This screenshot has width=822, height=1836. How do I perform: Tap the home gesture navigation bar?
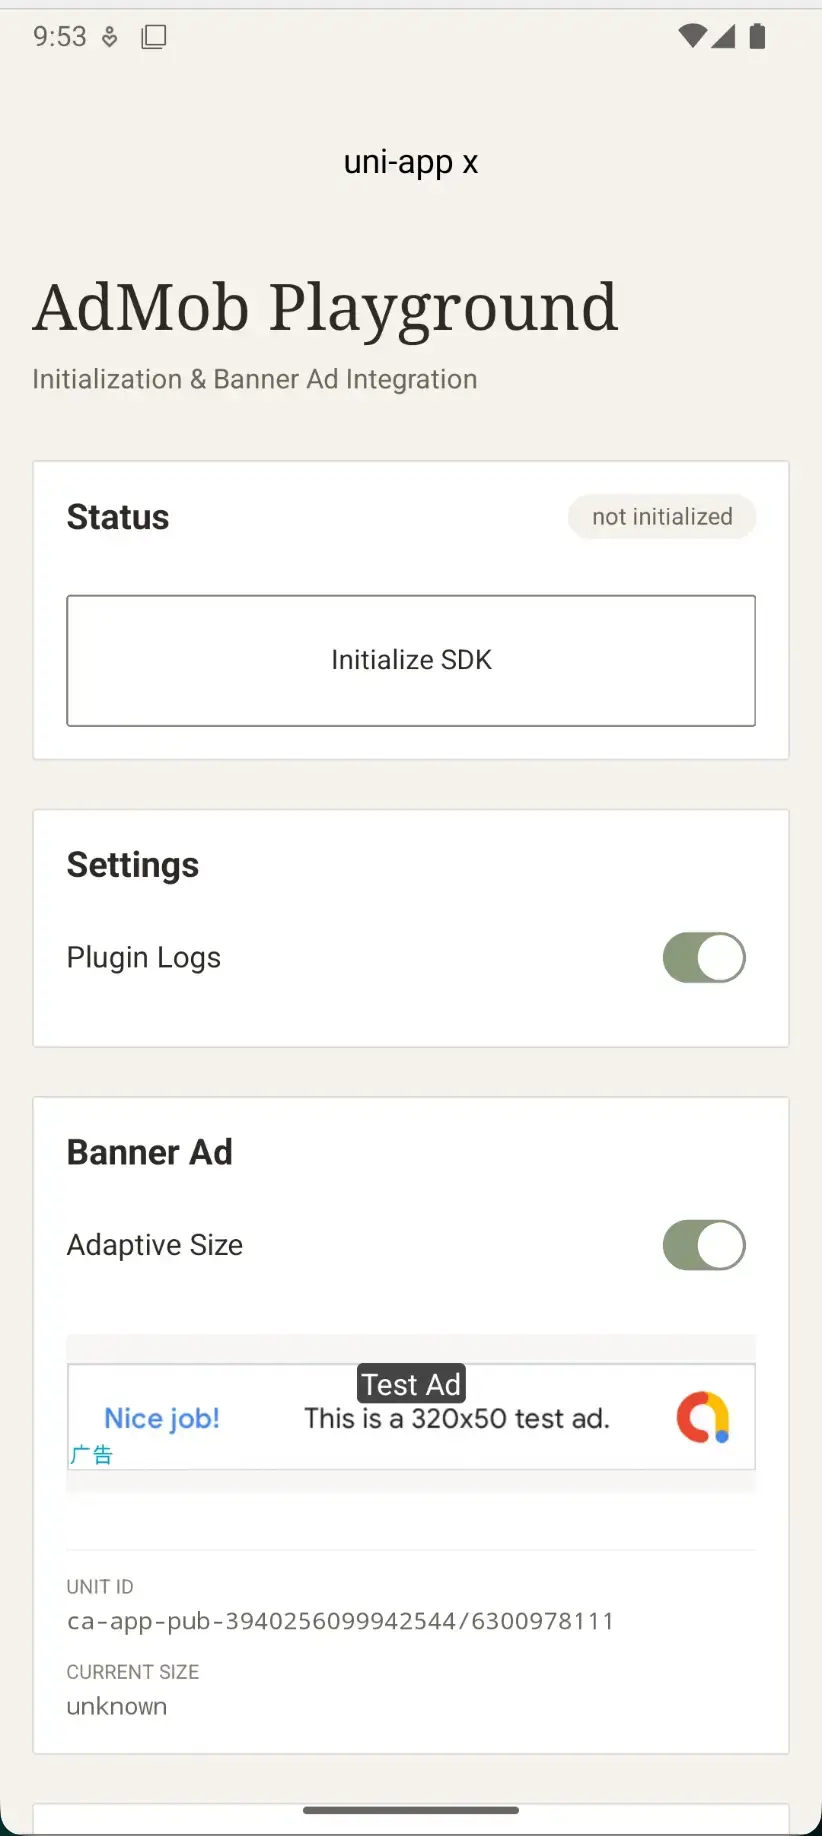pyautogui.click(x=411, y=1810)
